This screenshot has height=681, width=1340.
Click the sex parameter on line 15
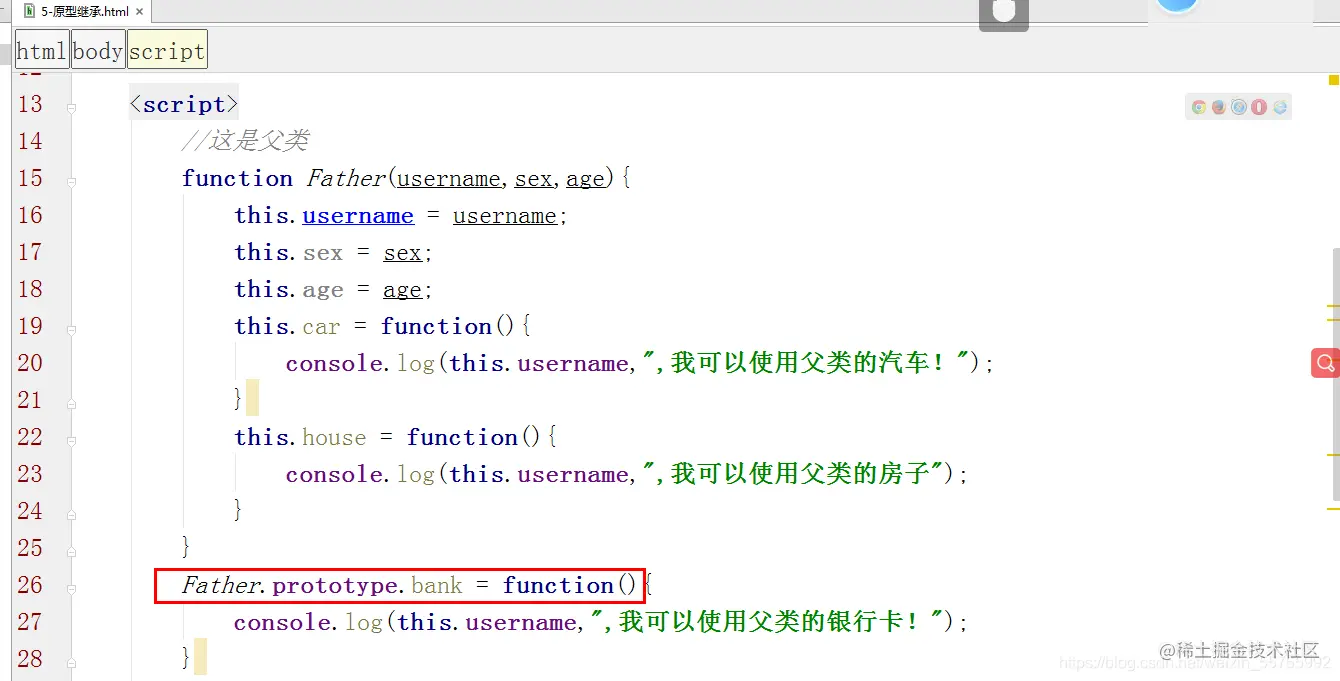[x=533, y=179]
